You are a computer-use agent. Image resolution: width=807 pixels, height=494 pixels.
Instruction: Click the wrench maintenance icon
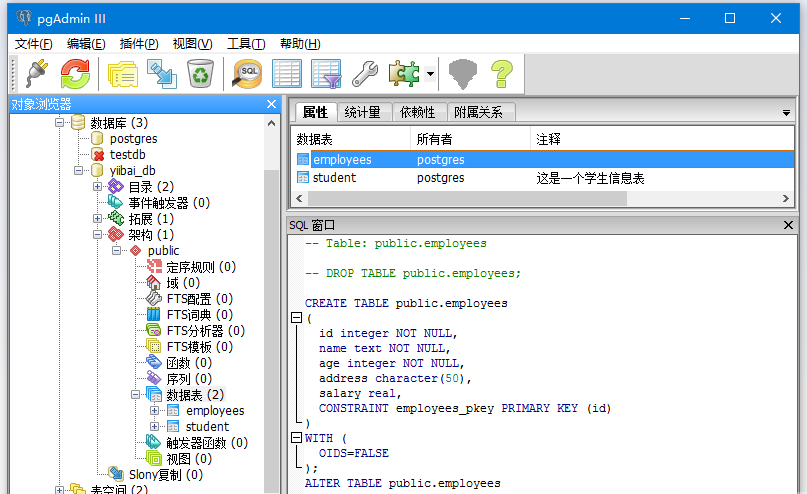tap(365, 74)
